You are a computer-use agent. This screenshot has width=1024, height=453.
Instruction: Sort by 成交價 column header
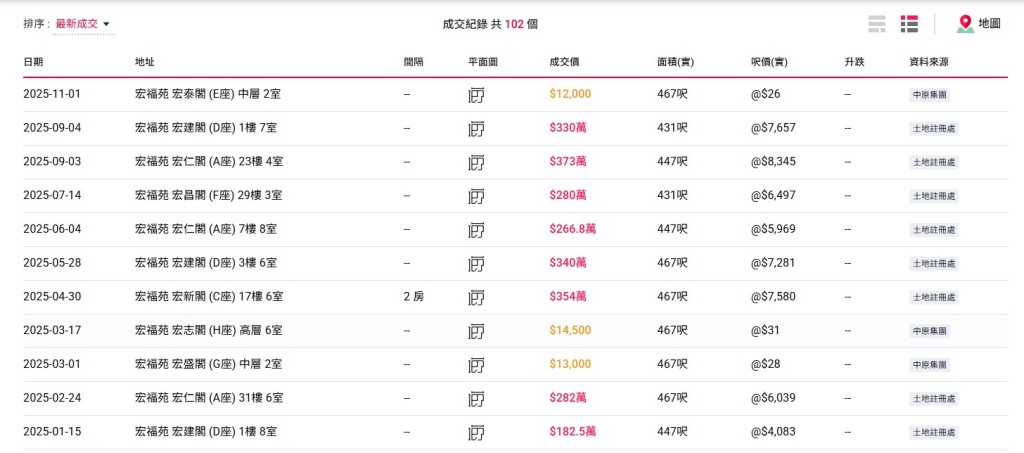[564, 62]
